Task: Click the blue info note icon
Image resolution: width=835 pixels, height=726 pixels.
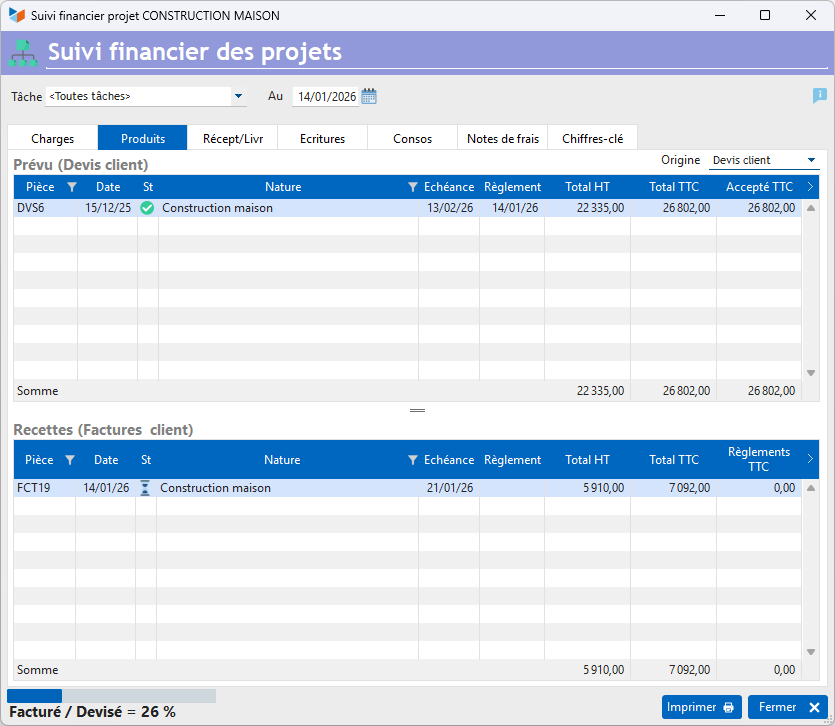Action: click(x=820, y=96)
